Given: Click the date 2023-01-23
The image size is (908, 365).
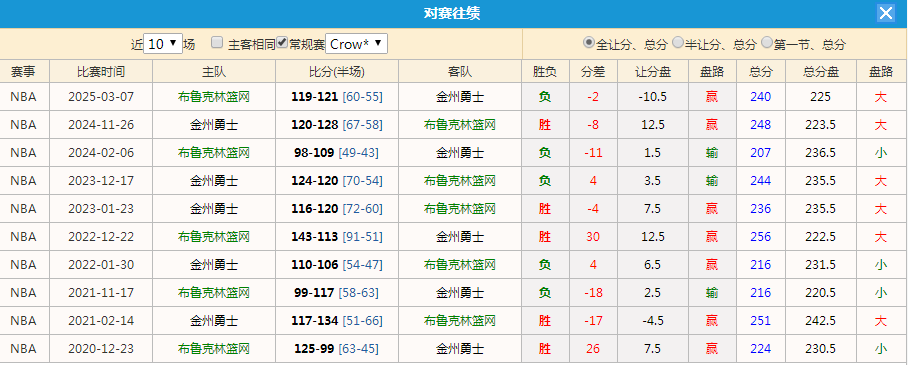Looking at the screenshot, I should click(x=101, y=209).
